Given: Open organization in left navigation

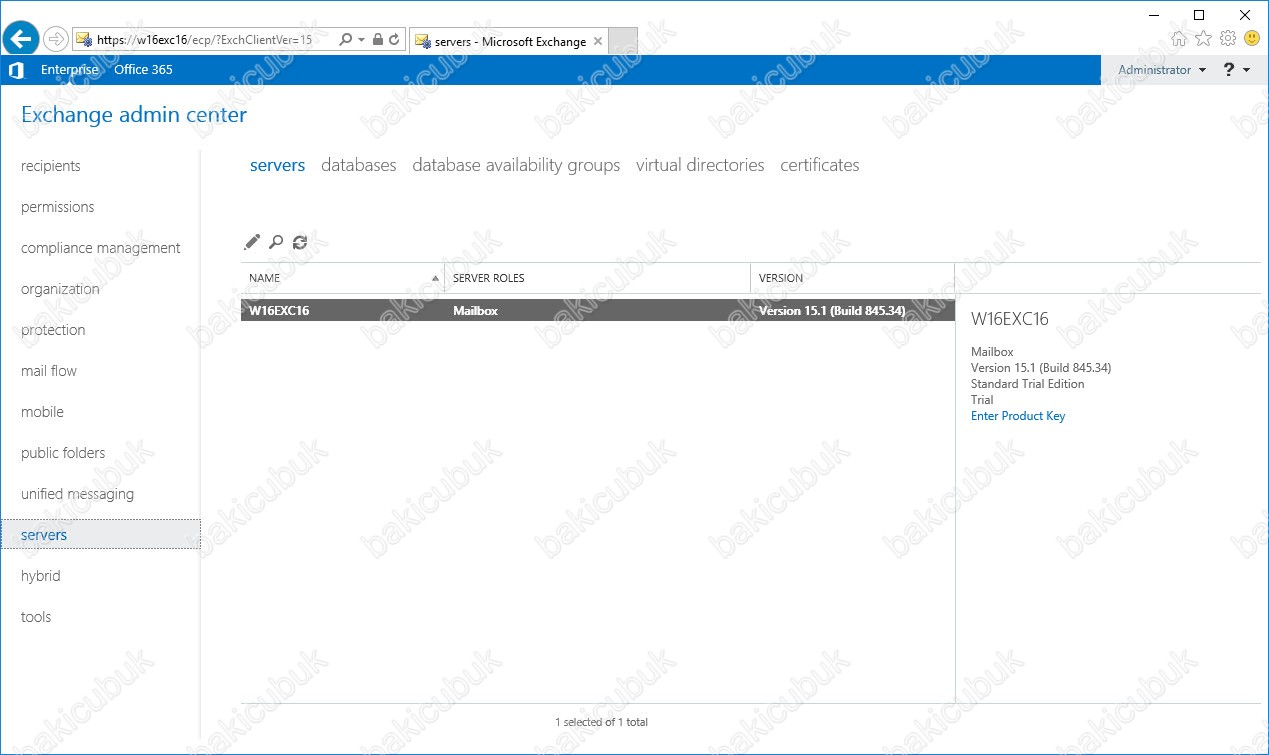Looking at the screenshot, I should coord(60,289).
